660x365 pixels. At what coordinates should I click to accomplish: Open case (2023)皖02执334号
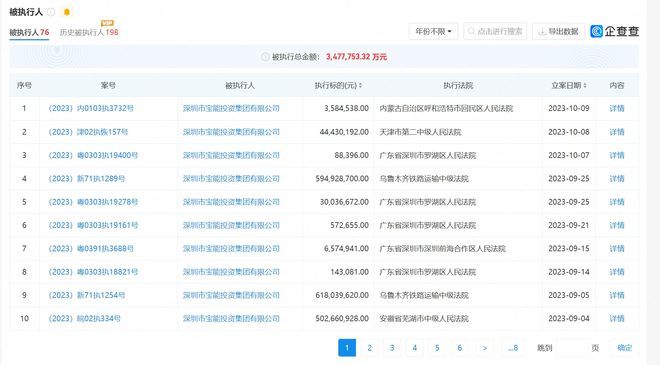85,319
